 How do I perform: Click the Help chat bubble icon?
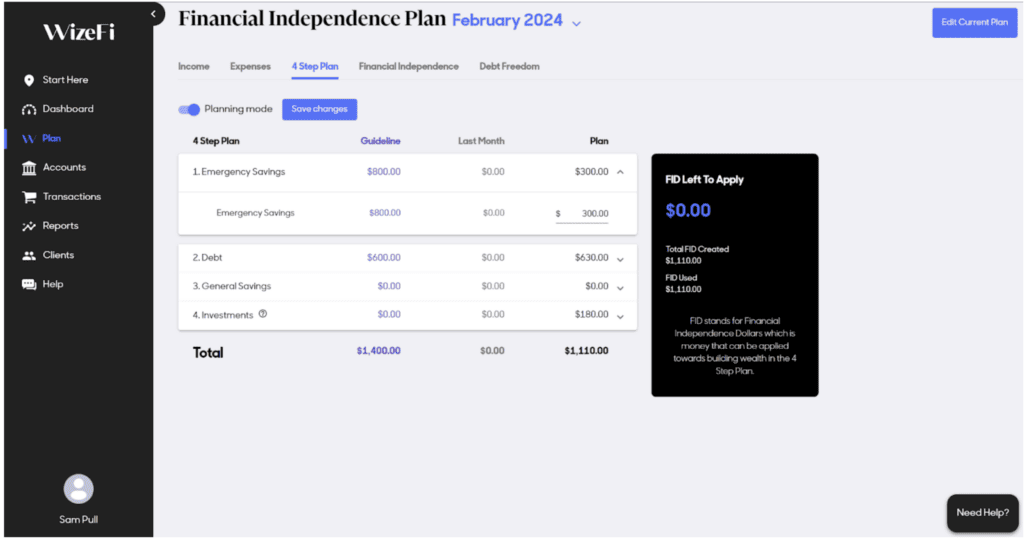29,285
